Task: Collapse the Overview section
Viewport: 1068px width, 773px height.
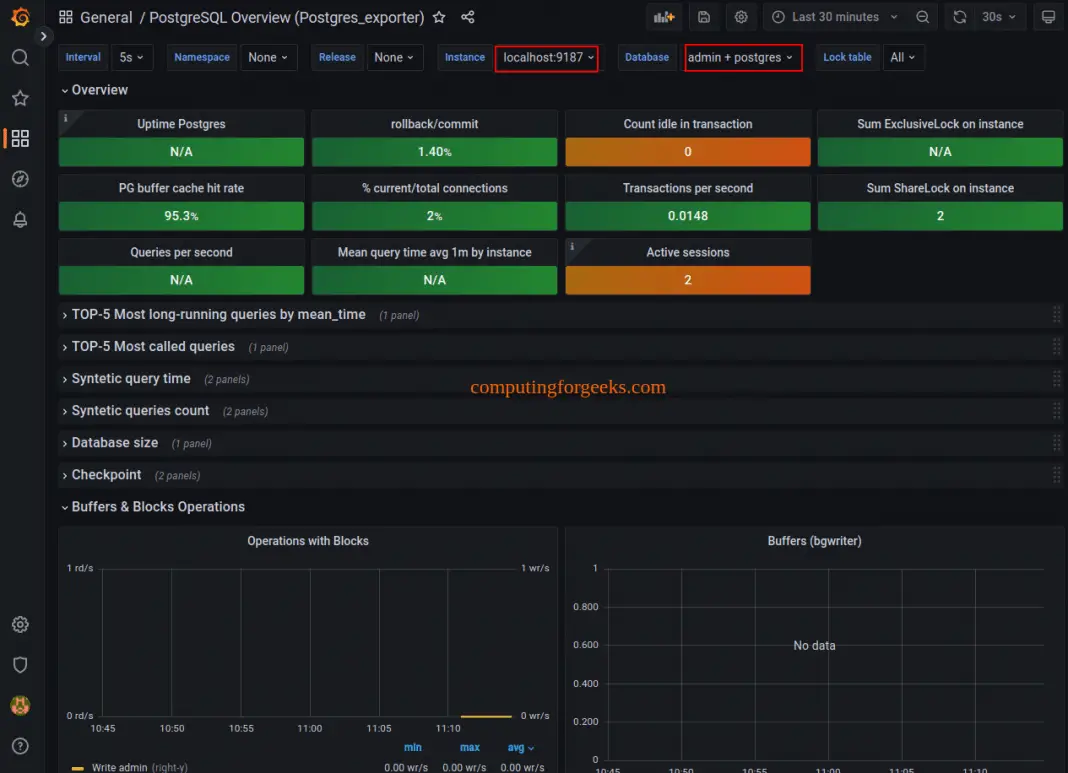Action: point(98,90)
